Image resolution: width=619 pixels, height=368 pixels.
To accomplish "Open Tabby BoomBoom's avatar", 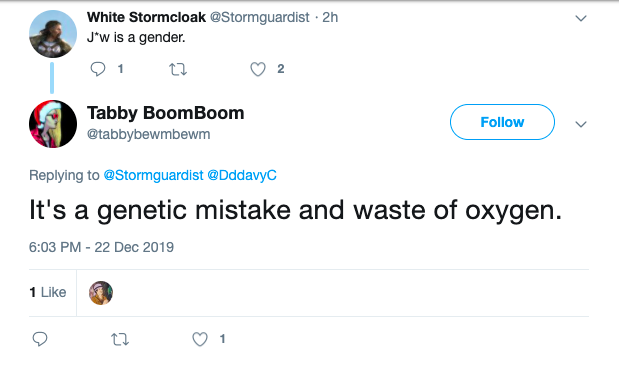I will (53, 124).
